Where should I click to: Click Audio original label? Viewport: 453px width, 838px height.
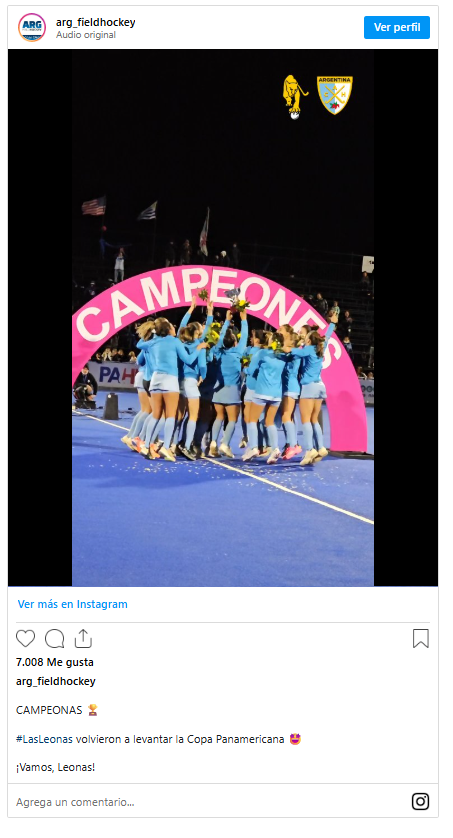[86, 35]
